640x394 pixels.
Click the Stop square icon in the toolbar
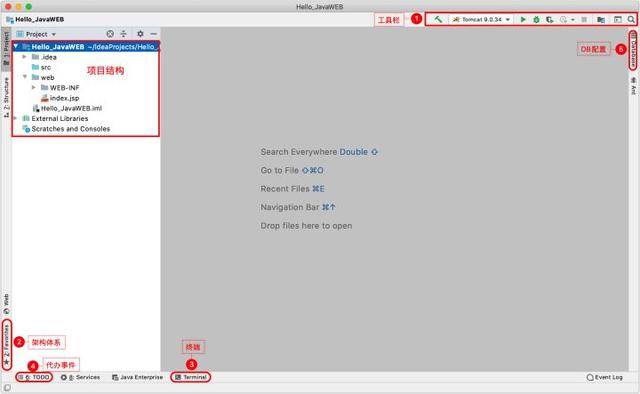tap(584, 19)
